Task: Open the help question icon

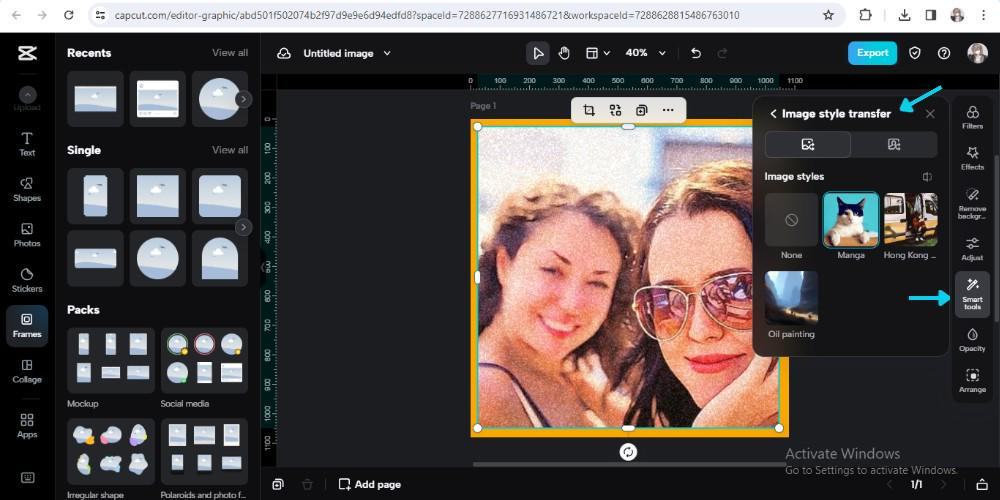Action: [944, 53]
